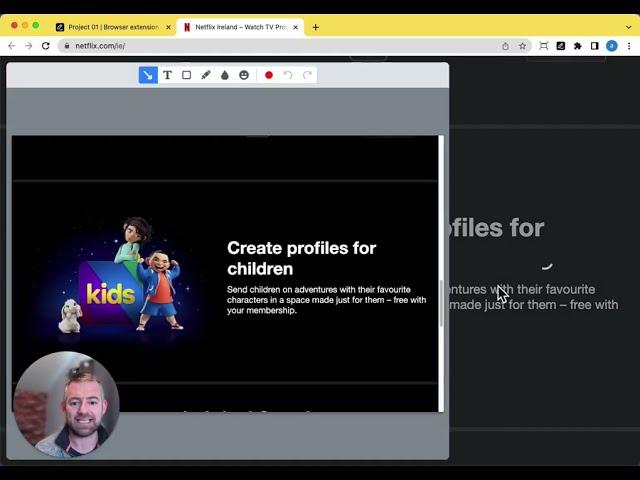Select the pencil drawing tool
Image resolution: width=640 pixels, height=480 pixels.
pyautogui.click(x=206, y=75)
